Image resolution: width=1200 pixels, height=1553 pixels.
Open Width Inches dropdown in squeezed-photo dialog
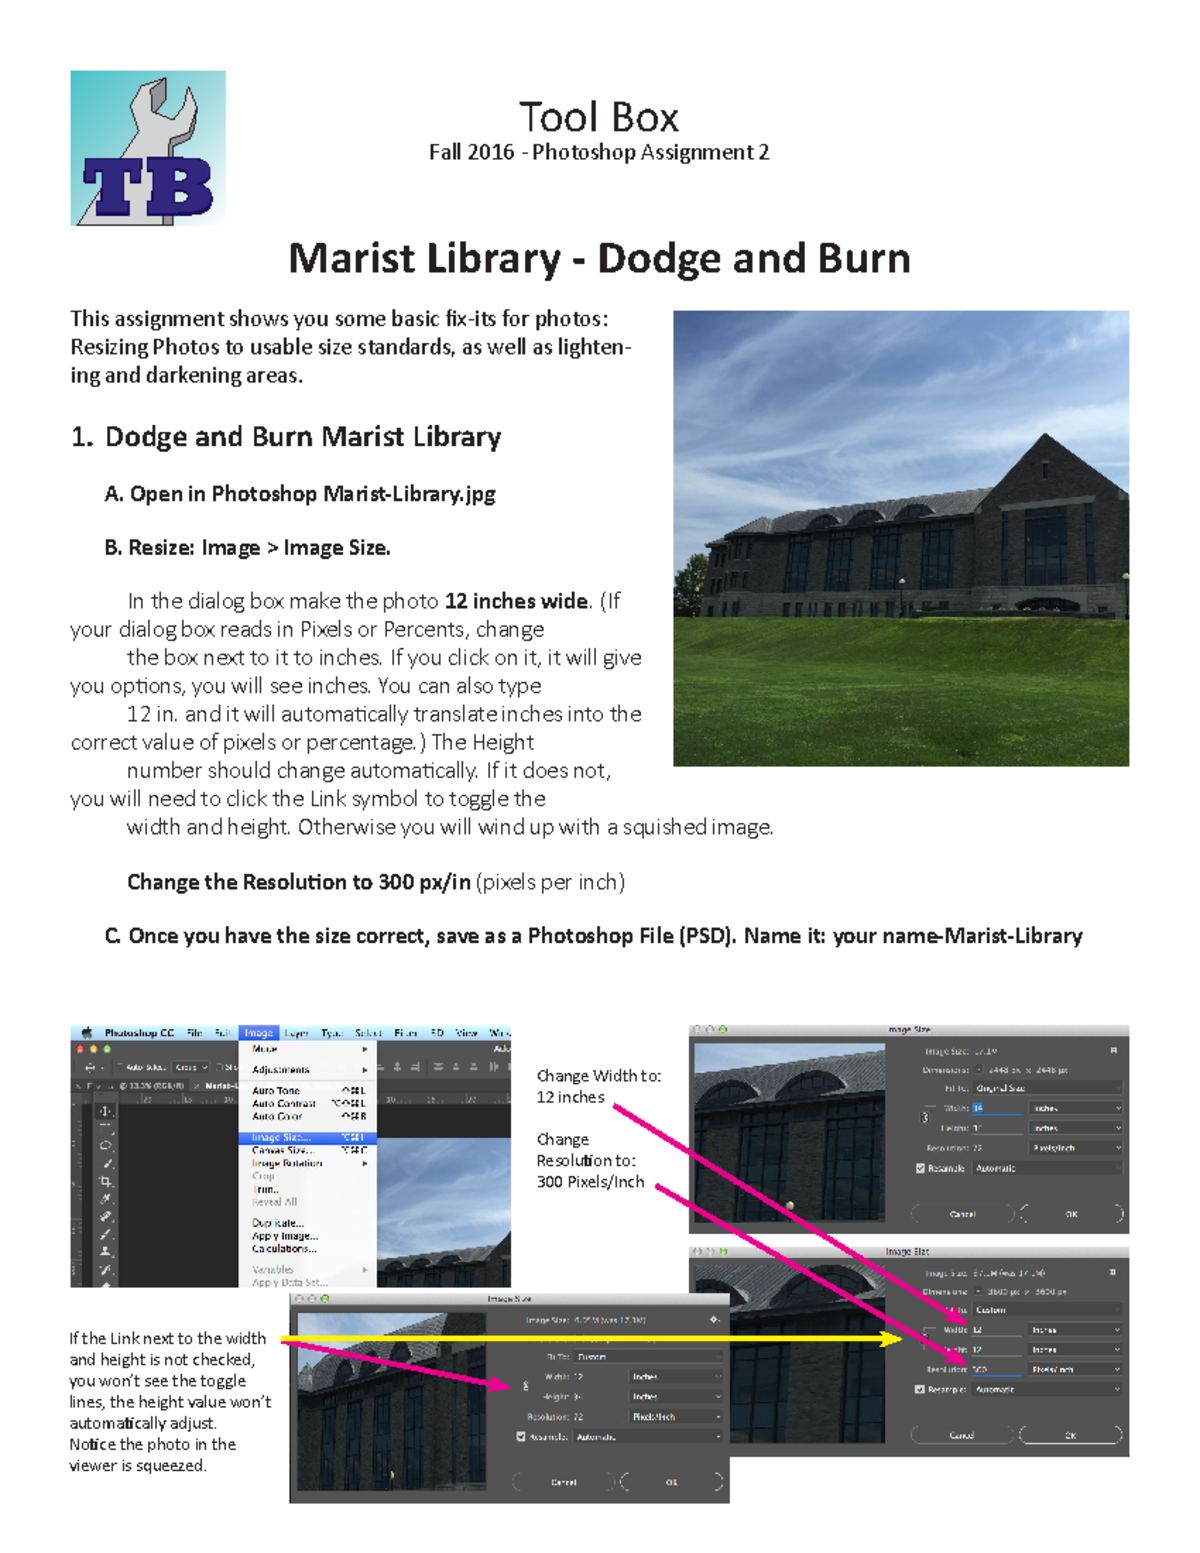point(677,1377)
